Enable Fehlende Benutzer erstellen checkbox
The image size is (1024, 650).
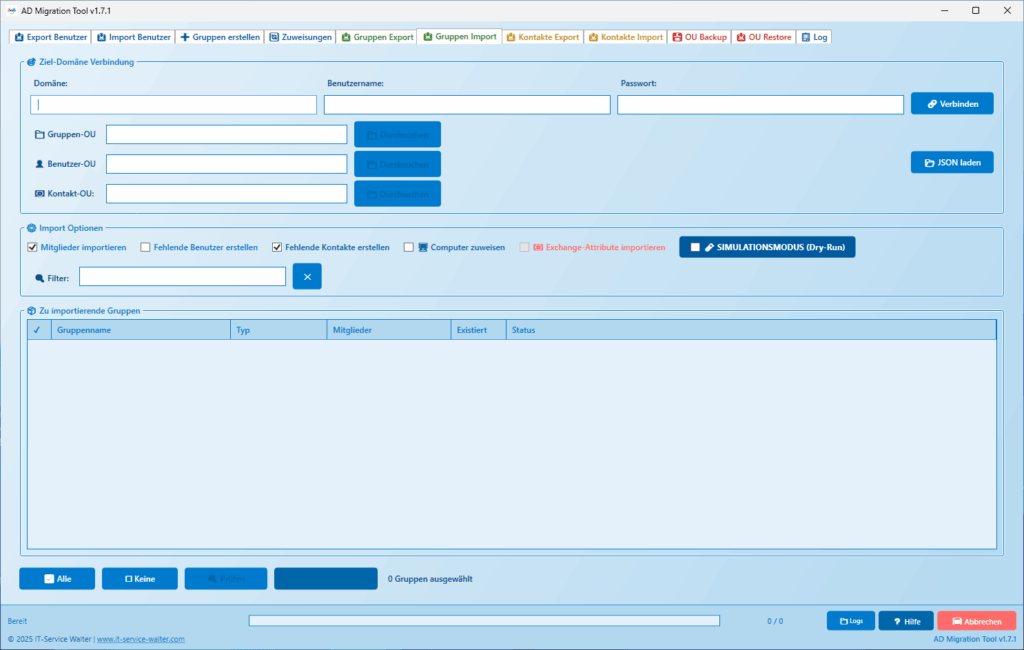click(146, 247)
